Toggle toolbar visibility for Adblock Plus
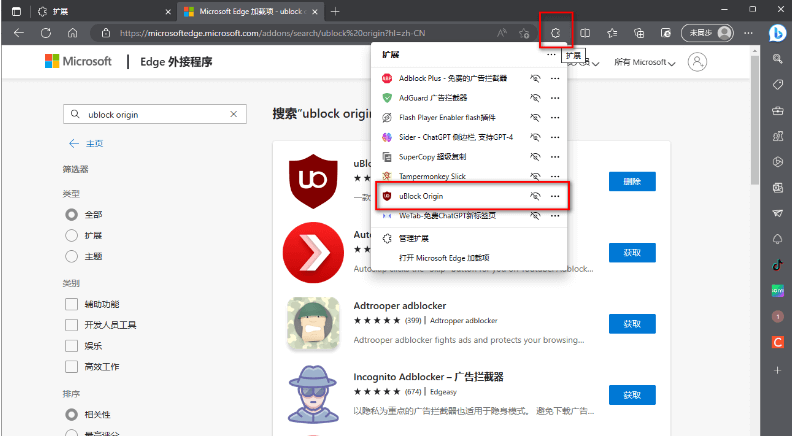The height and width of the screenshot is (436, 792). click(x=535, y=78)
